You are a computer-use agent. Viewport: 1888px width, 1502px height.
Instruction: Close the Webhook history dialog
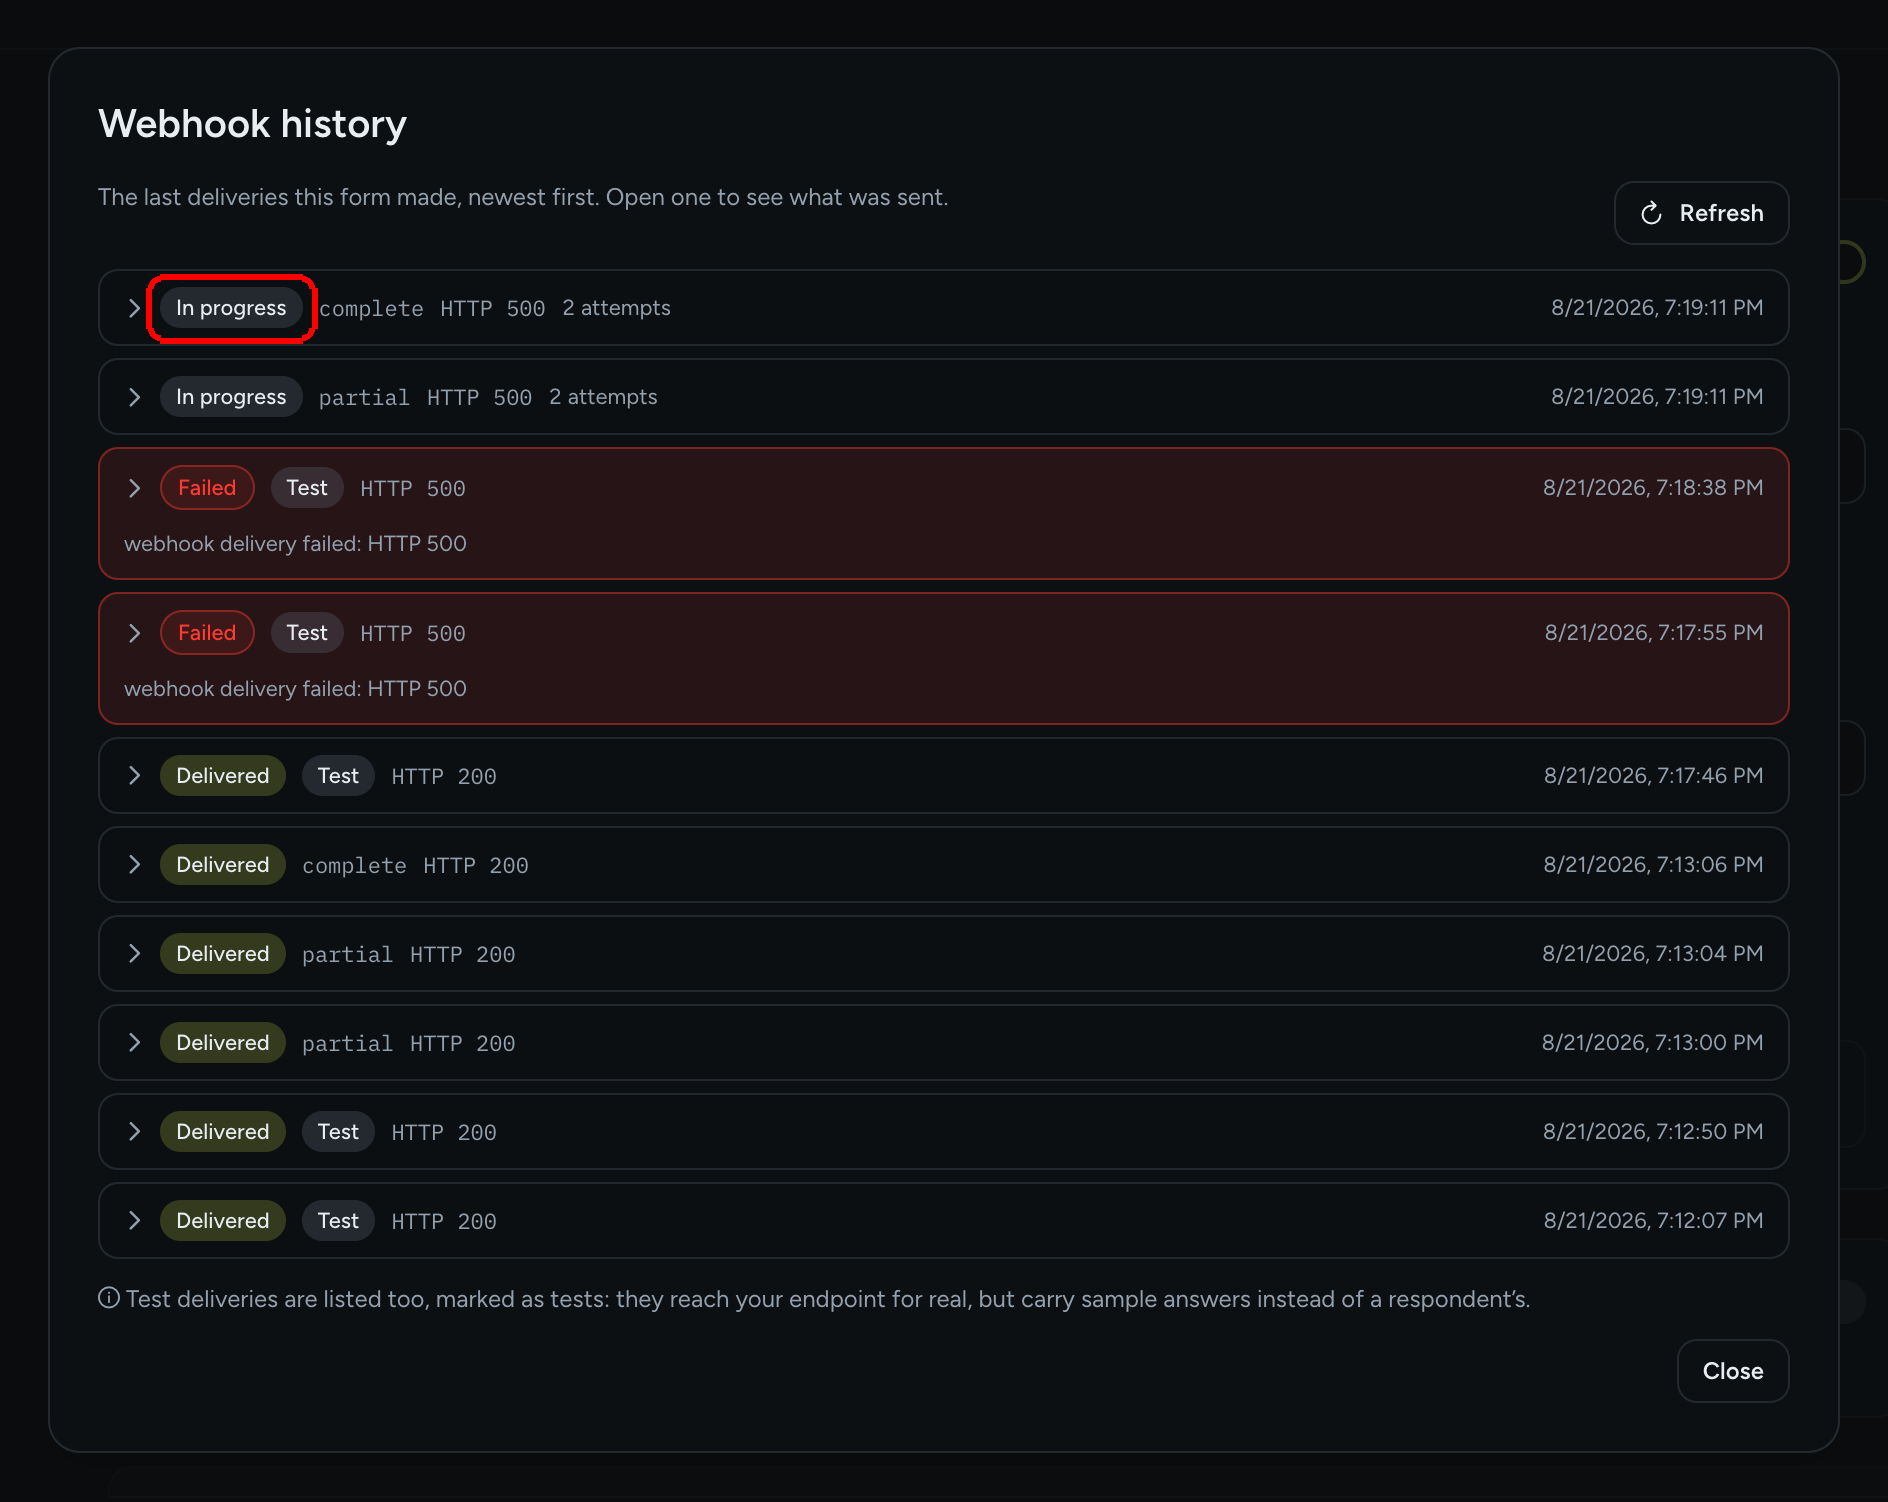[1732, 1371]
